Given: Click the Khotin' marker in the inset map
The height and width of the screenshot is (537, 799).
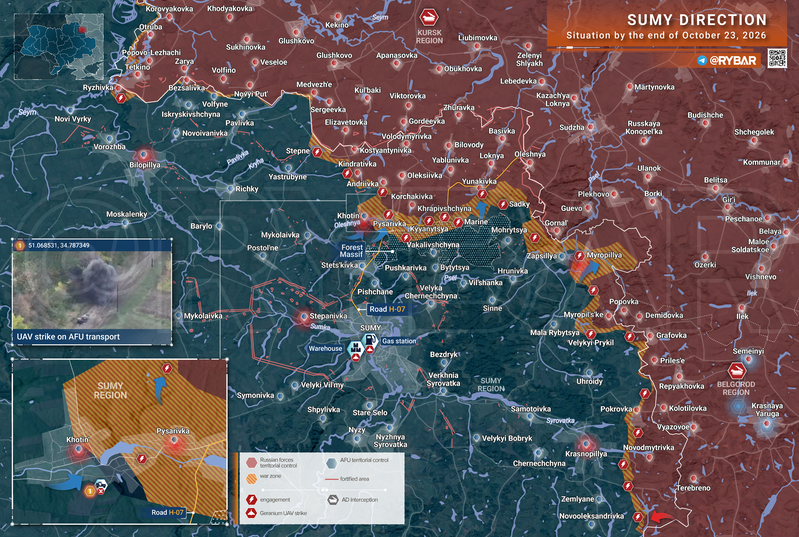Looking at the screenshot, I should (x=78, y=450).
